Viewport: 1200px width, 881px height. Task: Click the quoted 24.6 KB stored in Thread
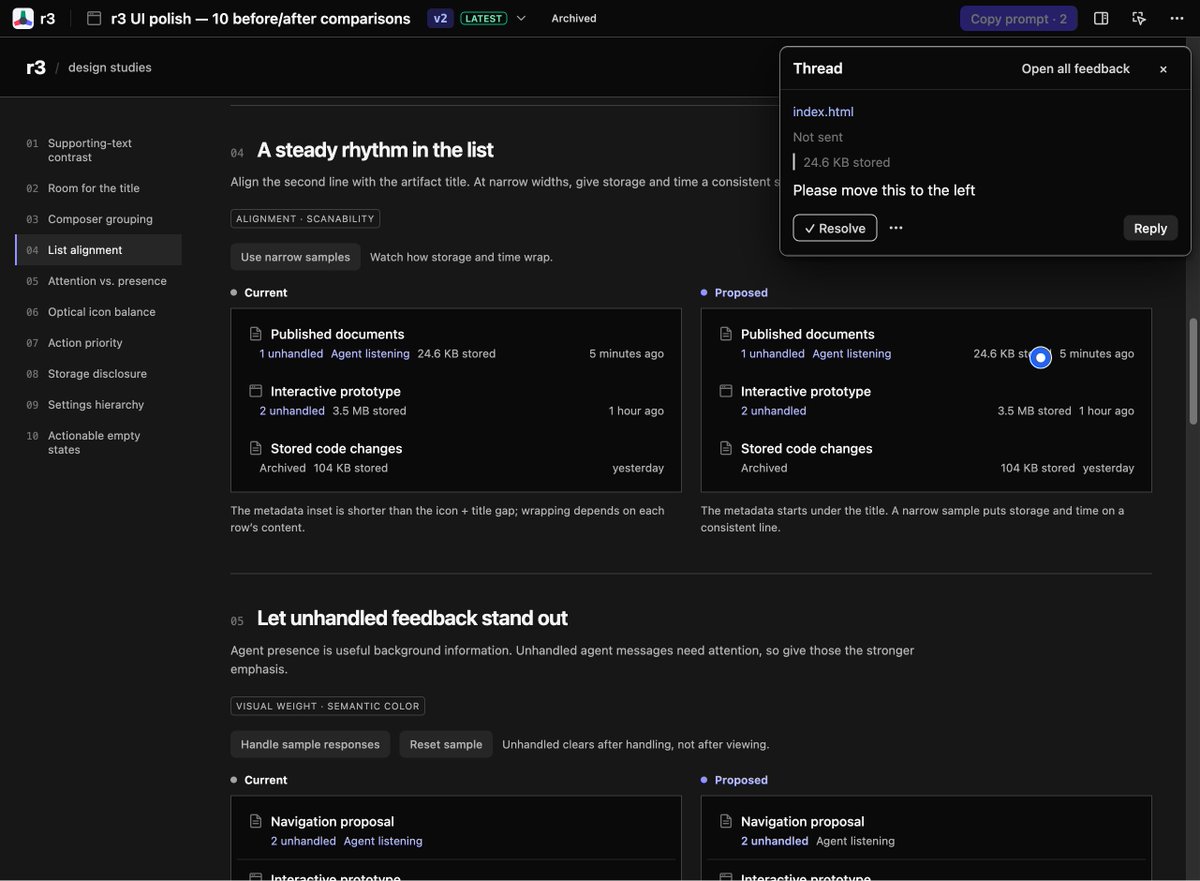tap(846, 162)
